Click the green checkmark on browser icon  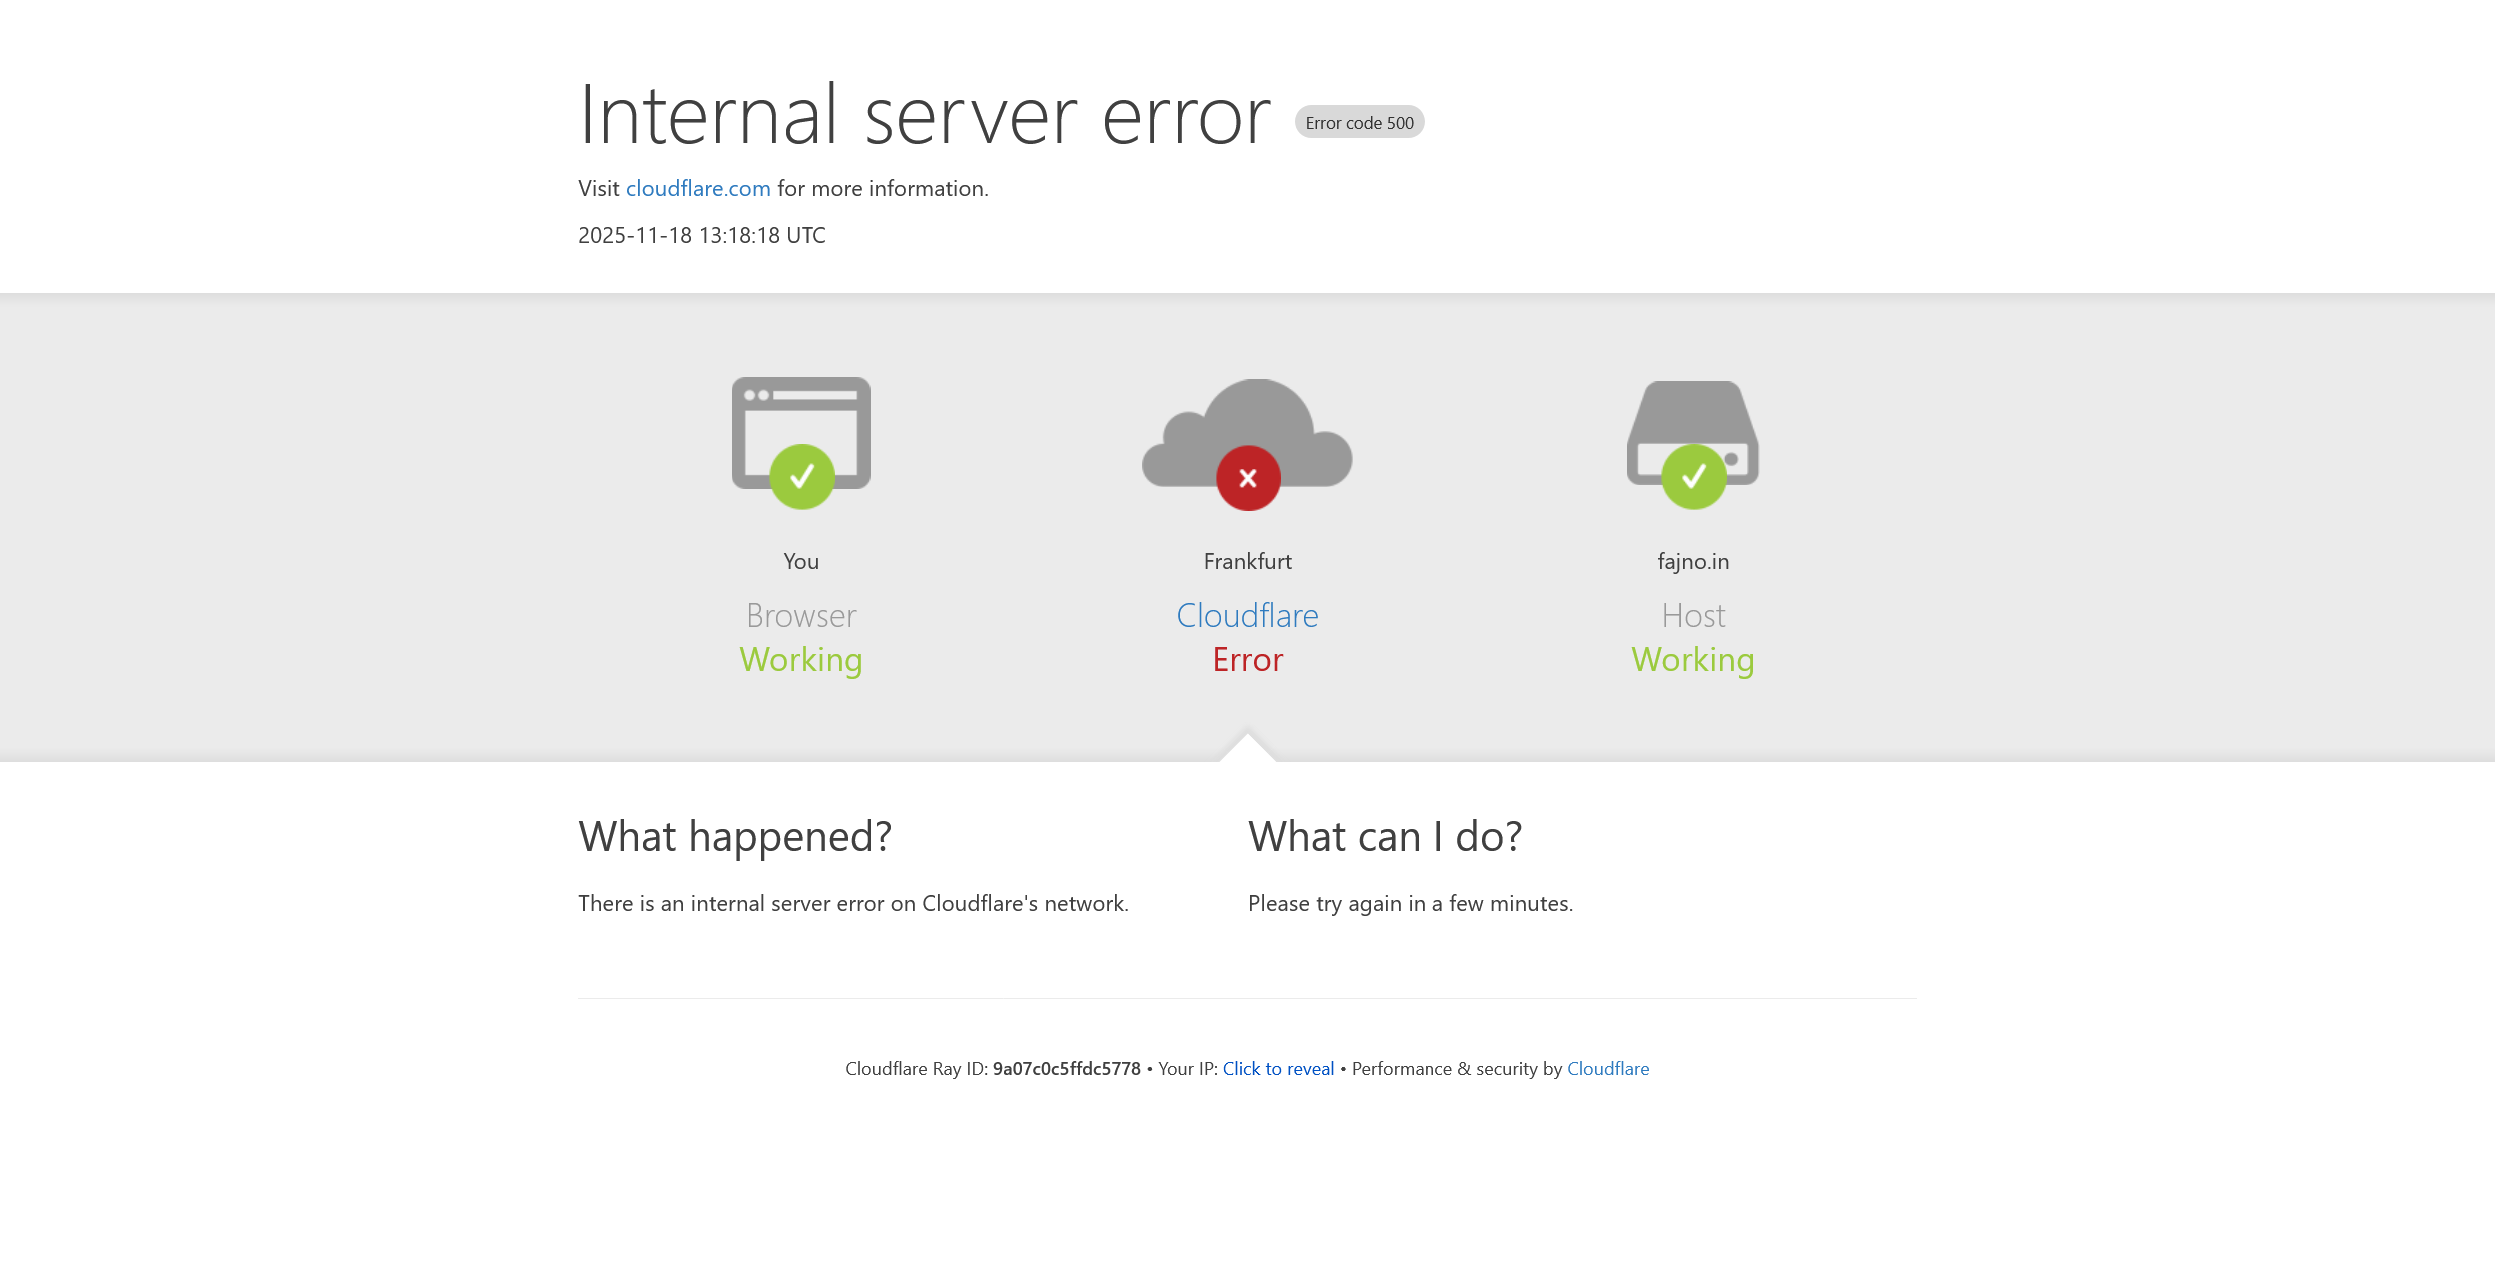[x=801, y=477]
